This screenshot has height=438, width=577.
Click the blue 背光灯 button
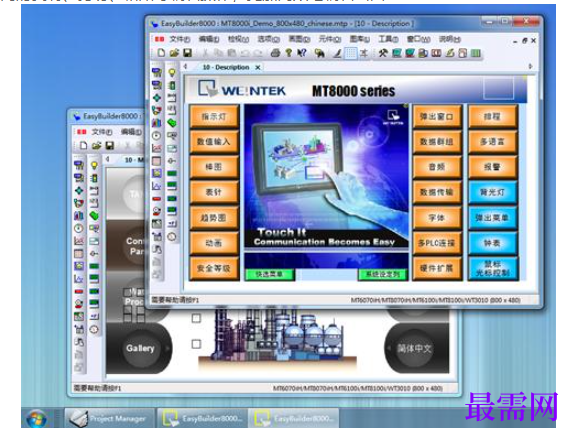492,192
